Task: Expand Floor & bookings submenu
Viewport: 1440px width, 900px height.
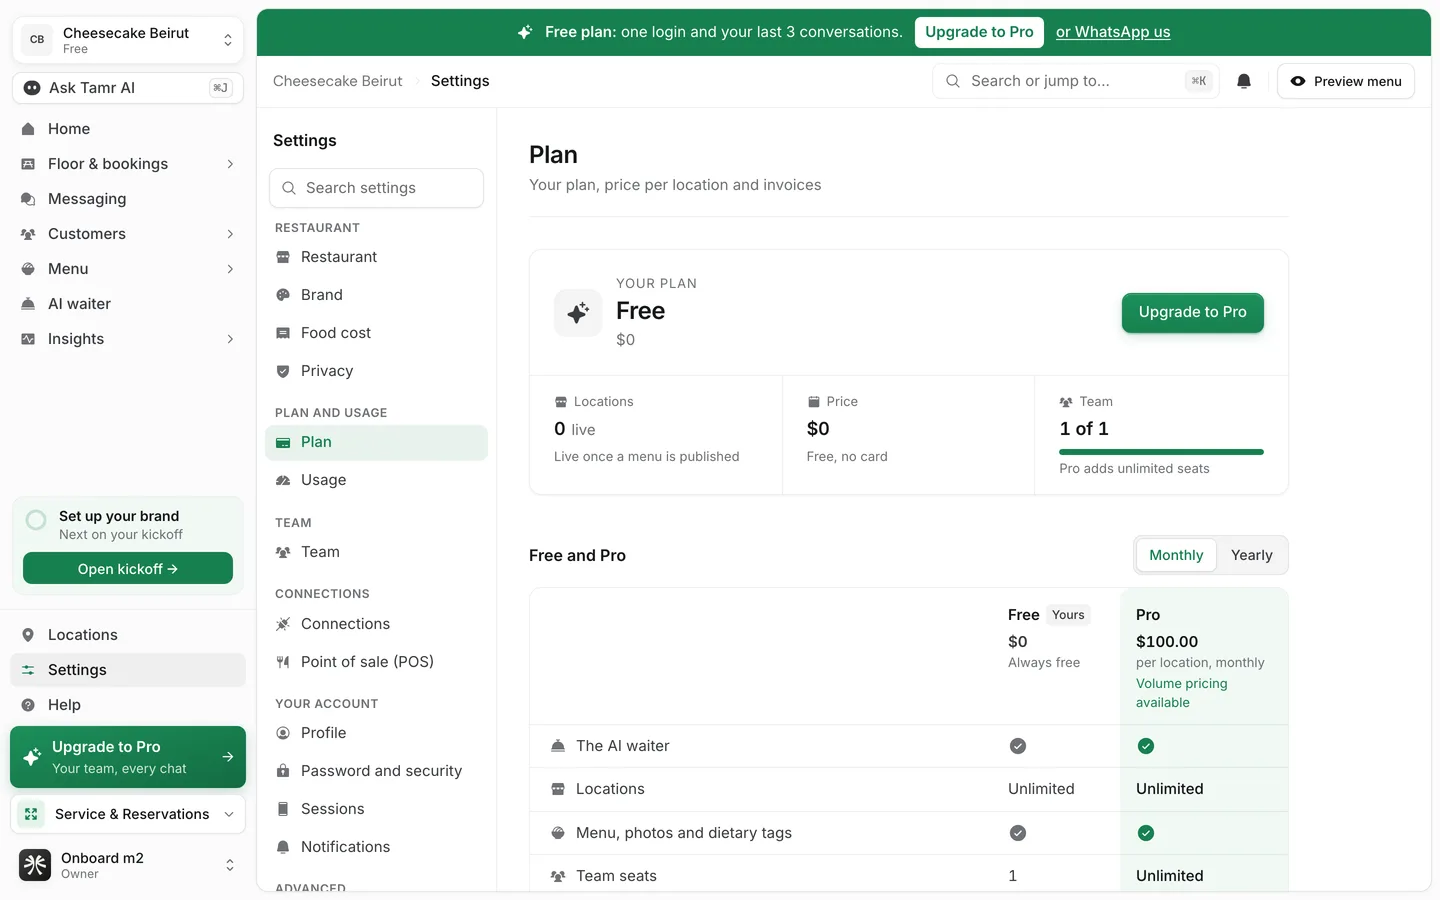Action: click(230, 164)
